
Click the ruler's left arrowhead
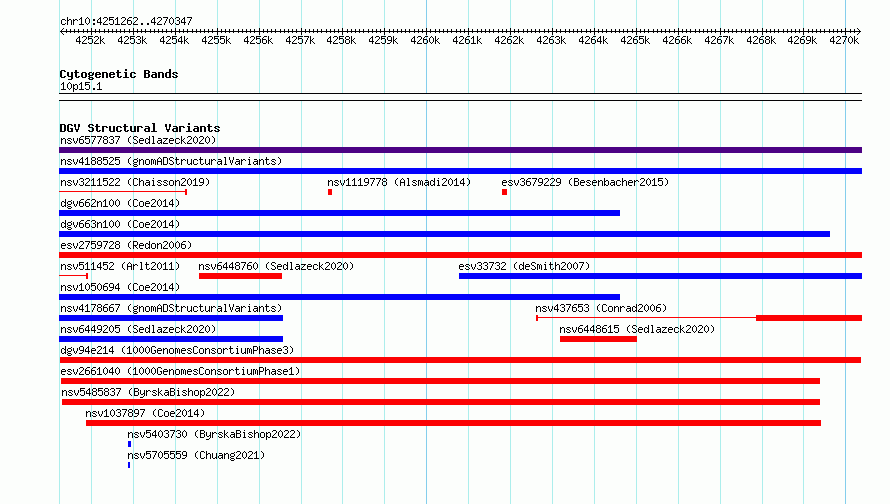[62, 31]
